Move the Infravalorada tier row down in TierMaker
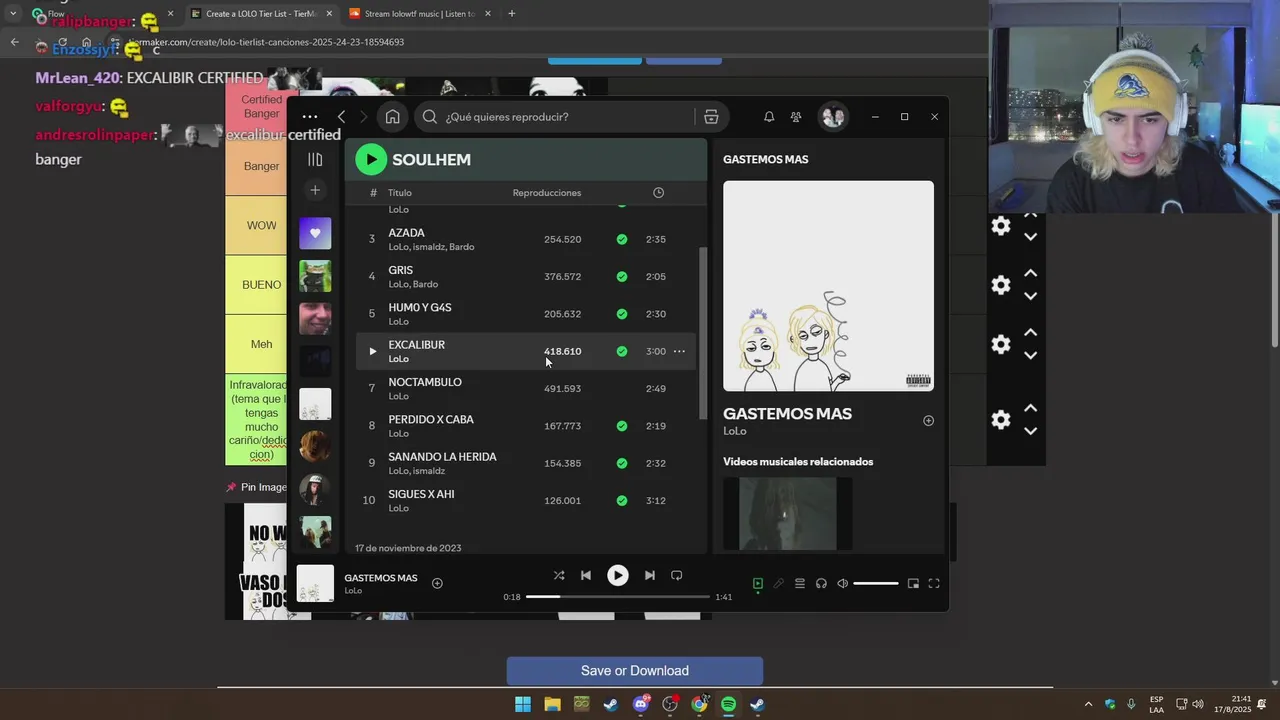Screen dimensions: 1280x720 (x=1030, y=431)
